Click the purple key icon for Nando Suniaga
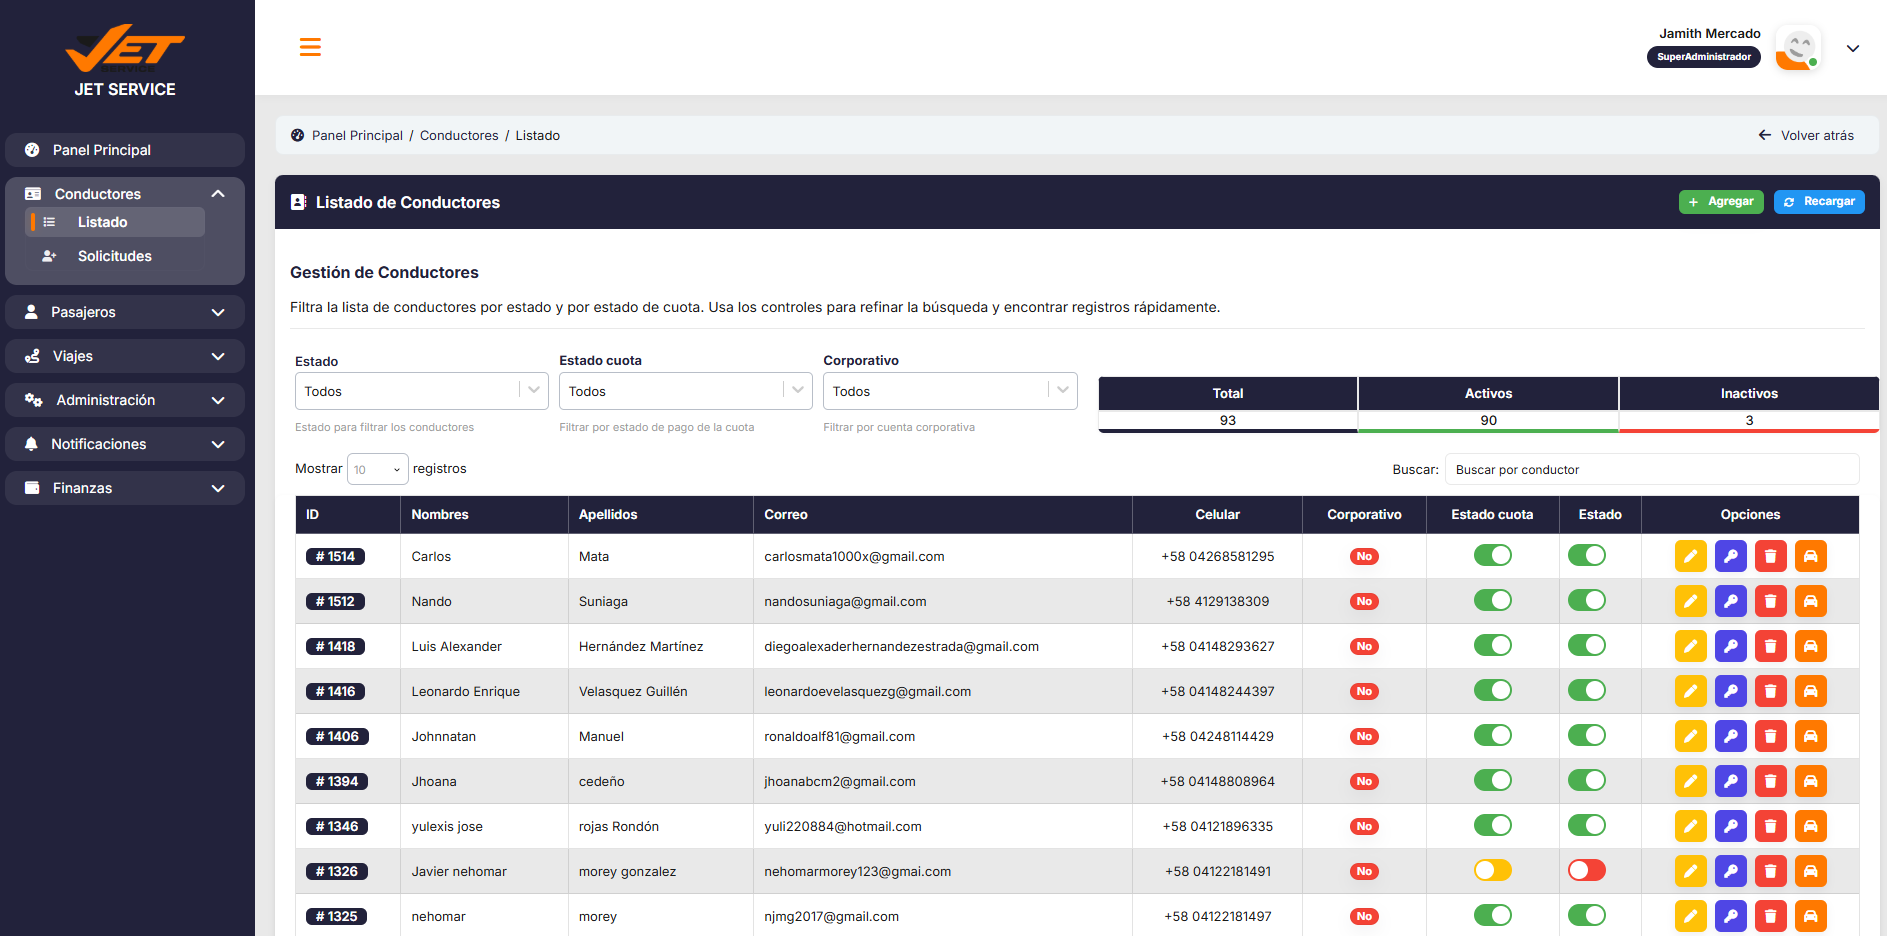1887x936 pixels. [x=1730, y=601]
